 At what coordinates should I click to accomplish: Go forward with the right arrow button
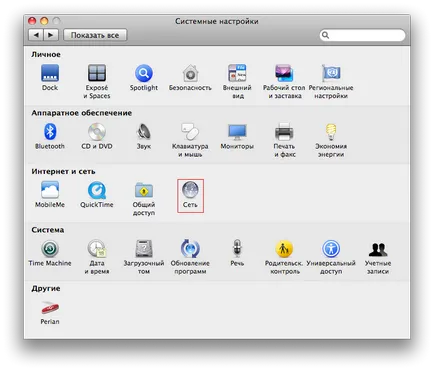click(x=51, y=35)
